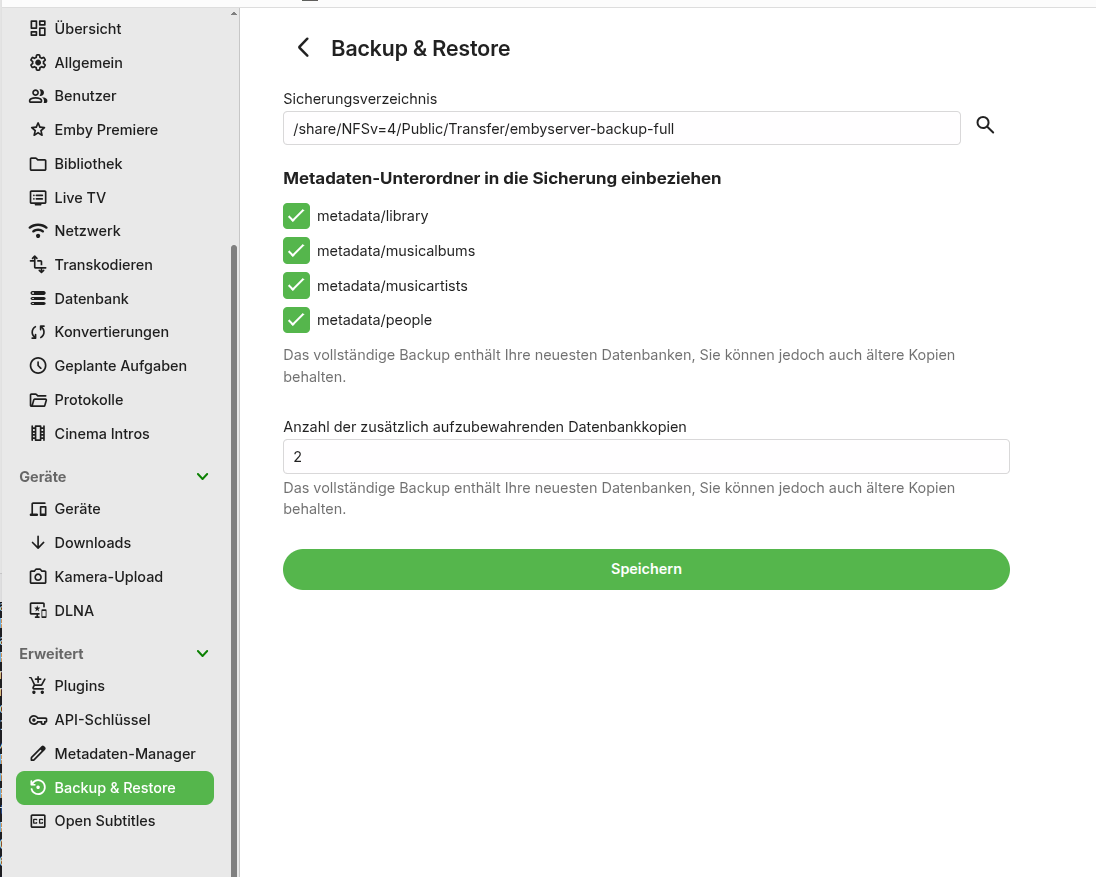Click the Transkodieren sidebar icon
1096x877 pixels.
pos(38,265)
